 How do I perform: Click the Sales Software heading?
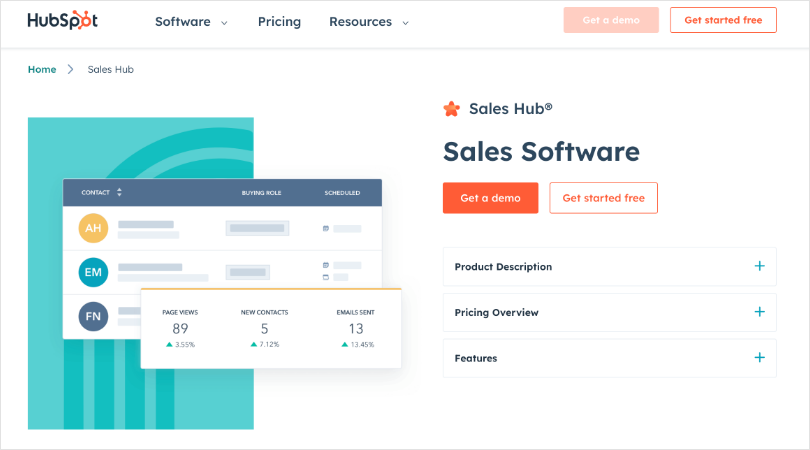[541, 152]
